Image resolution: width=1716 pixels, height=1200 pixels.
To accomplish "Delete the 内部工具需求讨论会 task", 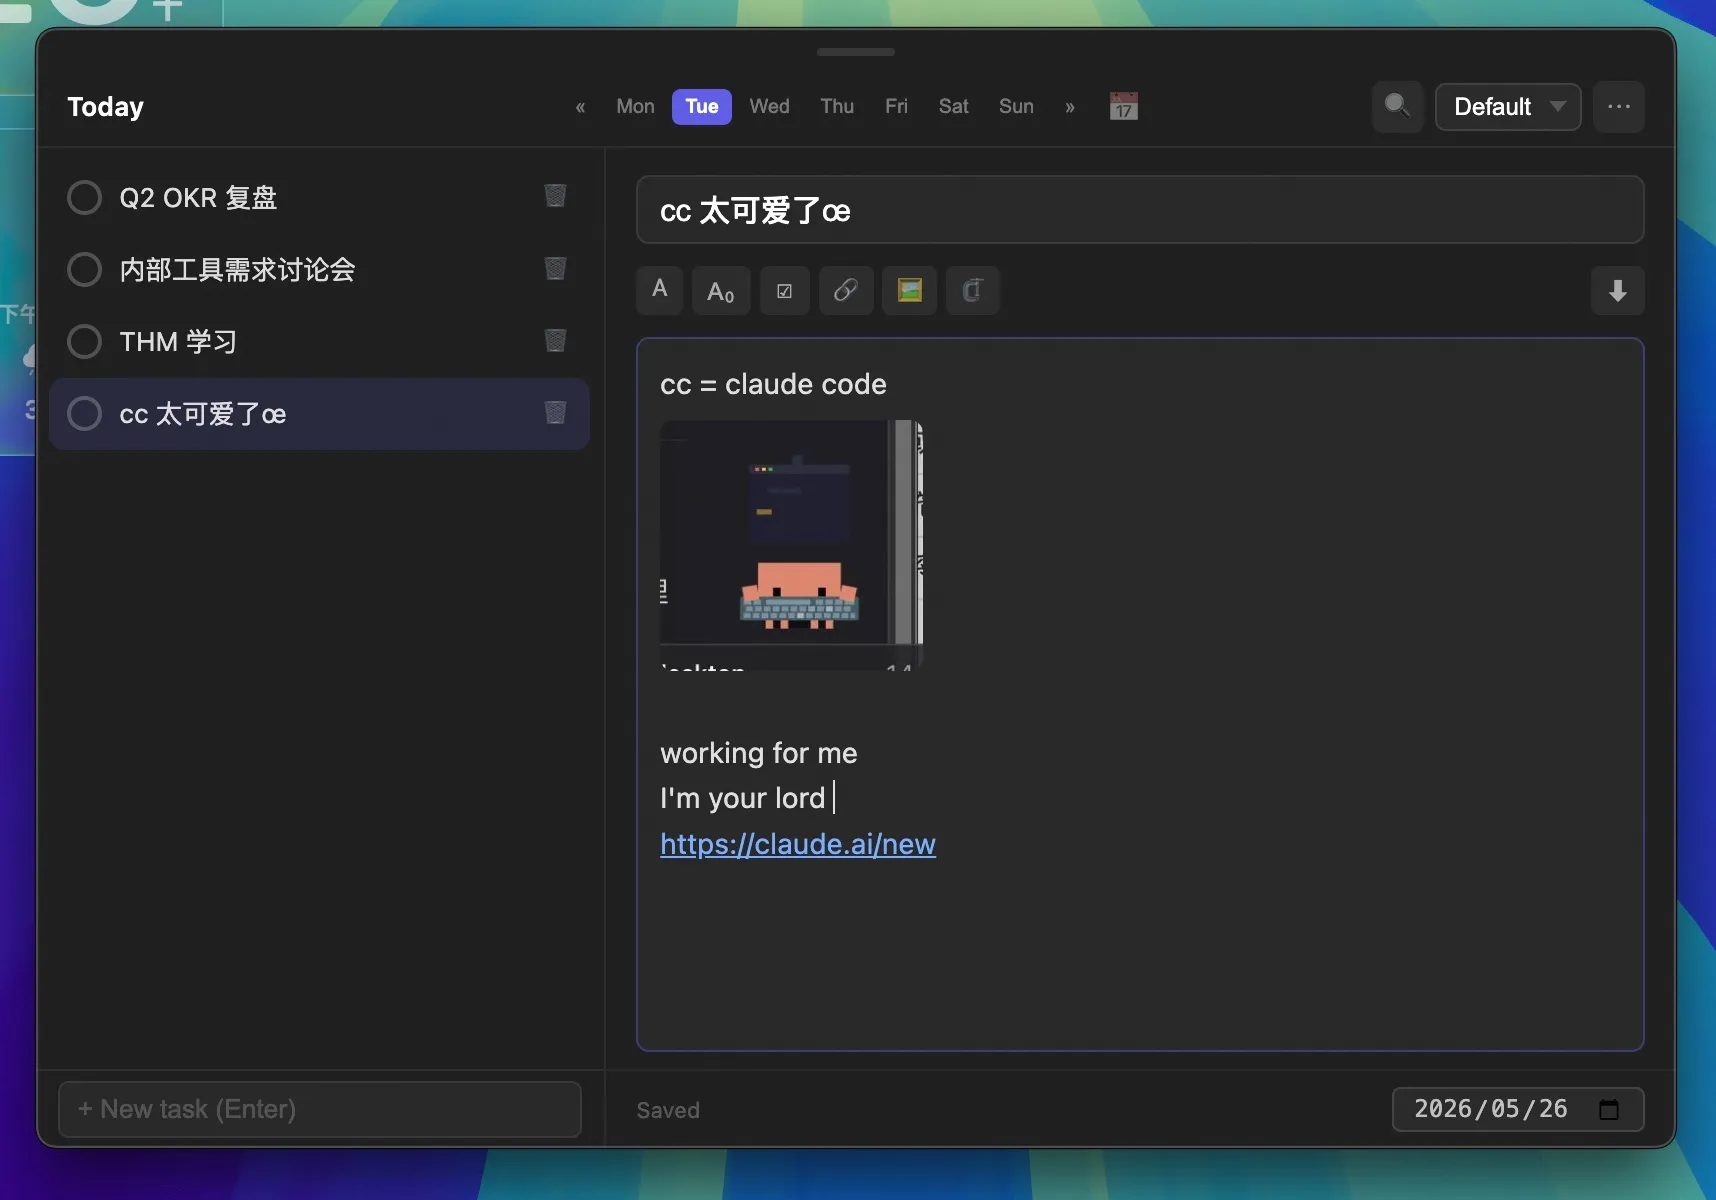I will point(555,268).
